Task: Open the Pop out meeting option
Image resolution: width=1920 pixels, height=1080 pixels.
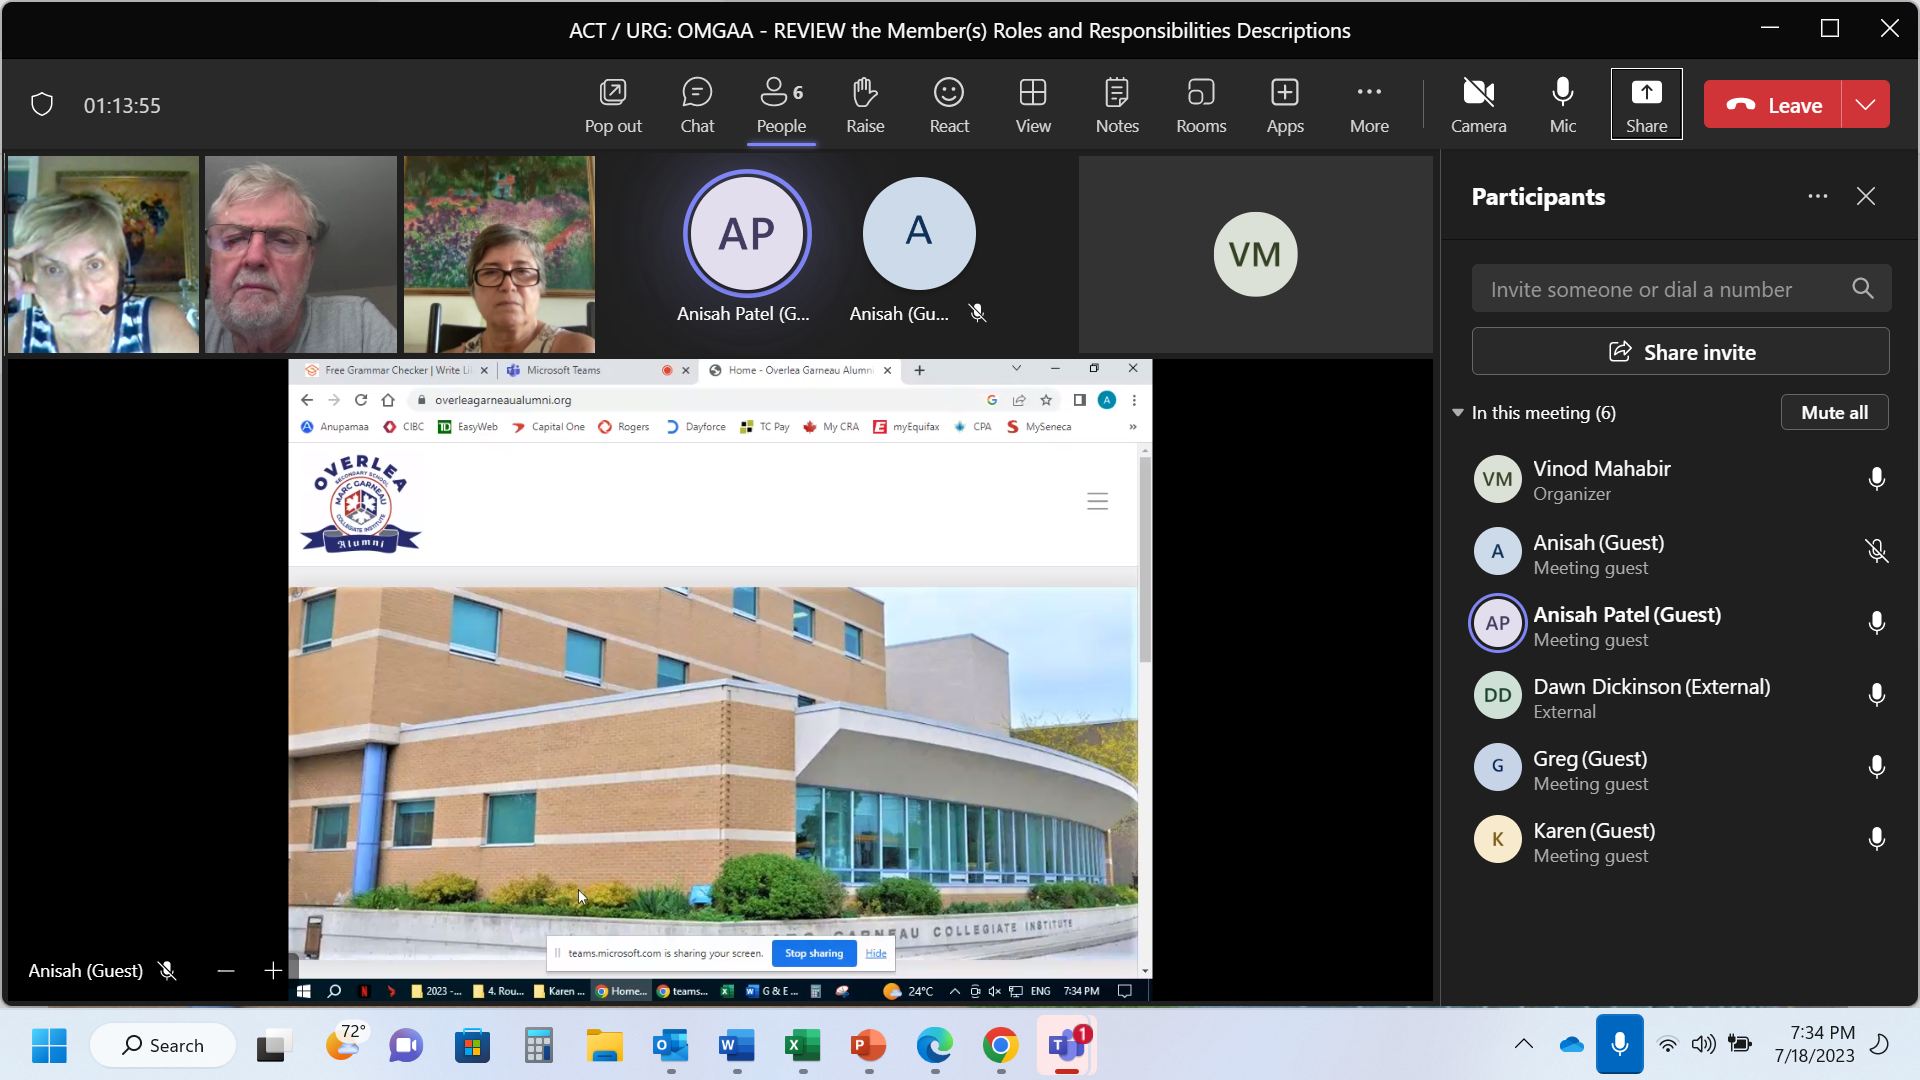Action: (613, 105)
